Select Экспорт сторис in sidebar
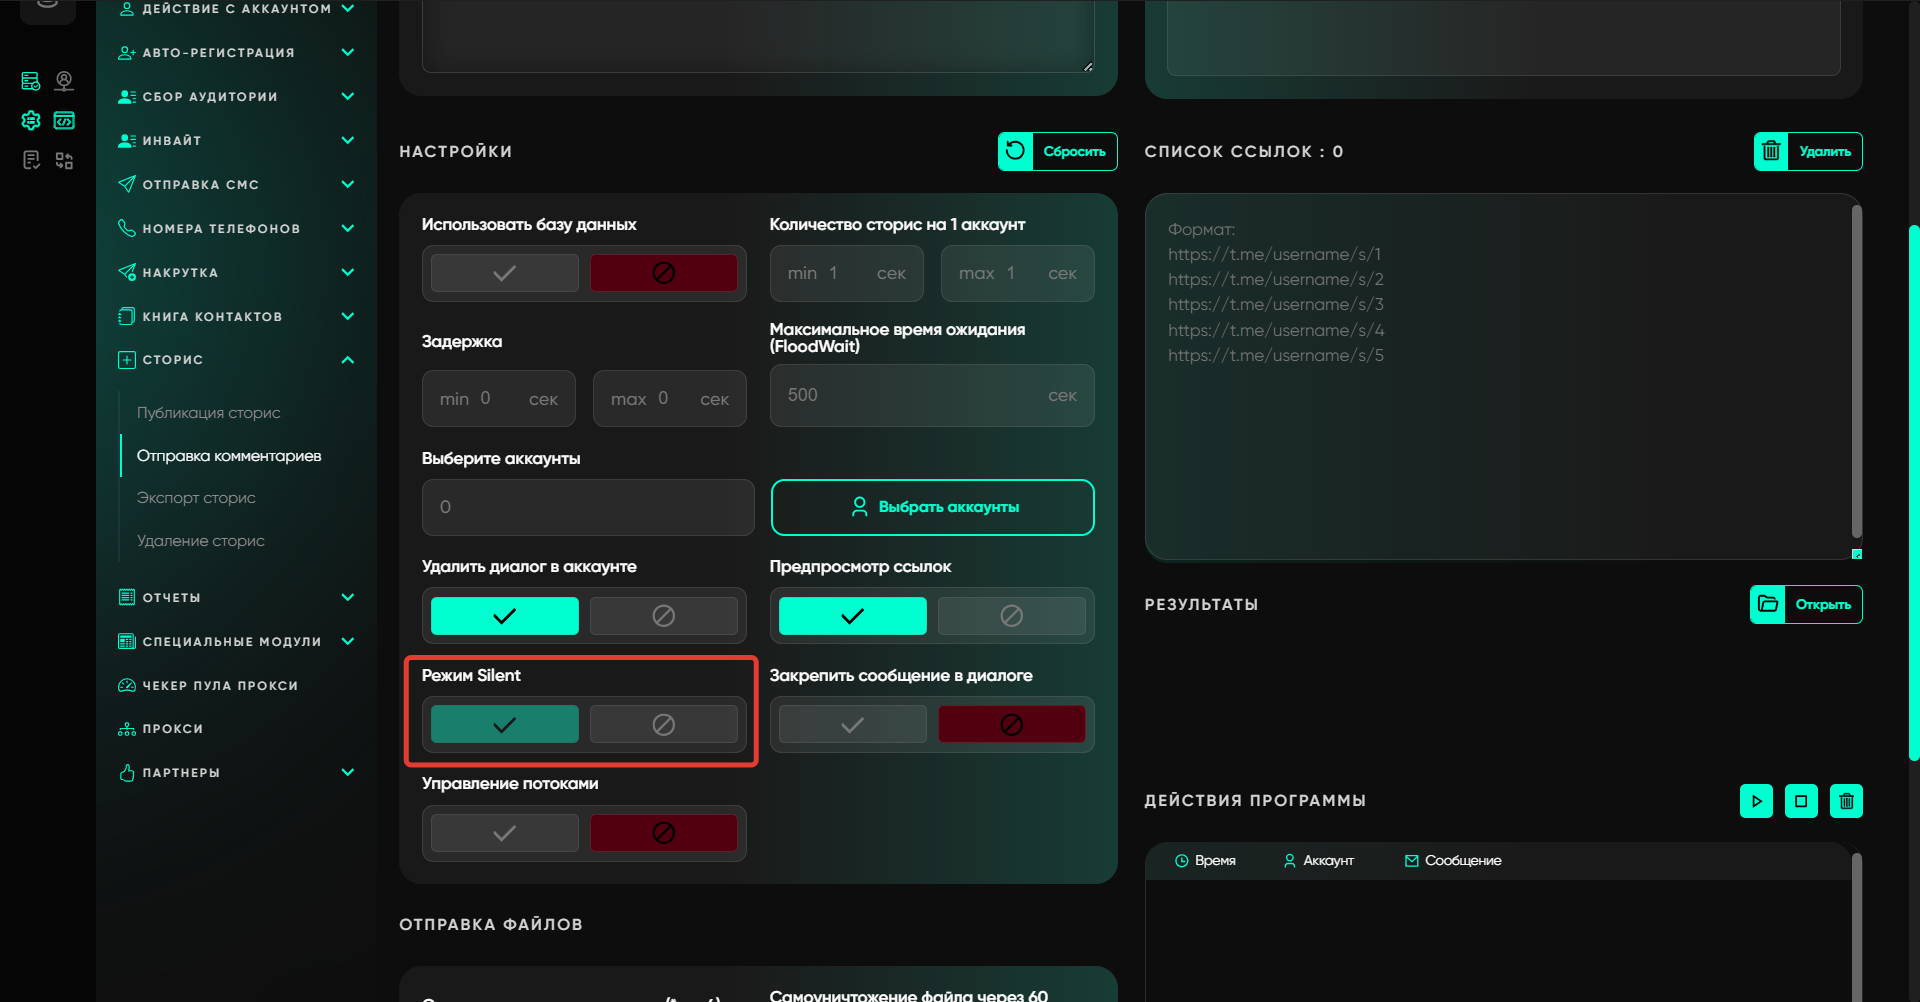The image size is (1920, 1002). pyautogui.click(x=196, y=498)
